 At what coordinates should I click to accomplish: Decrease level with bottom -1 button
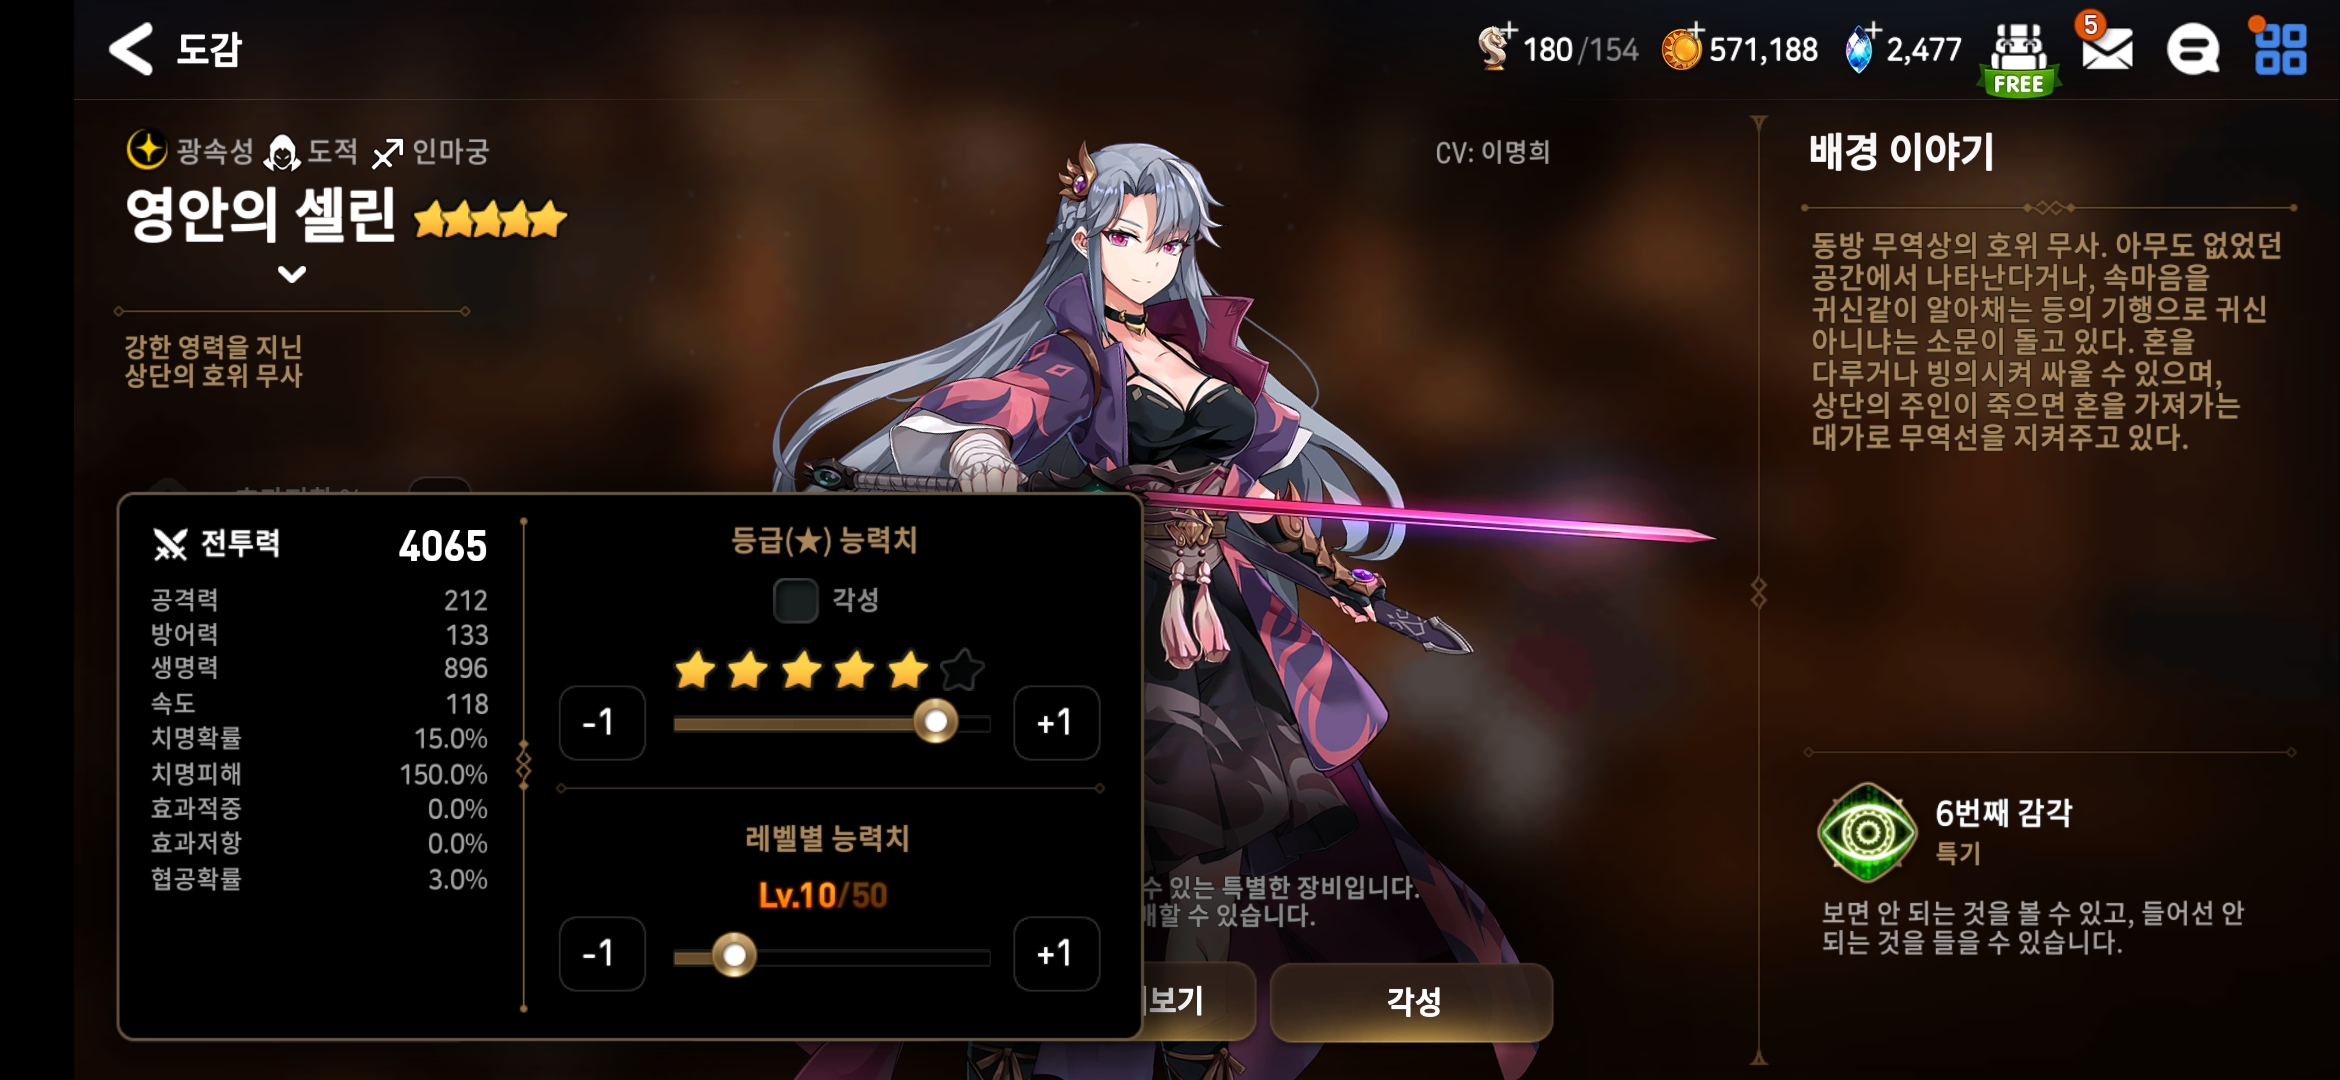click(x=602, y=953)
